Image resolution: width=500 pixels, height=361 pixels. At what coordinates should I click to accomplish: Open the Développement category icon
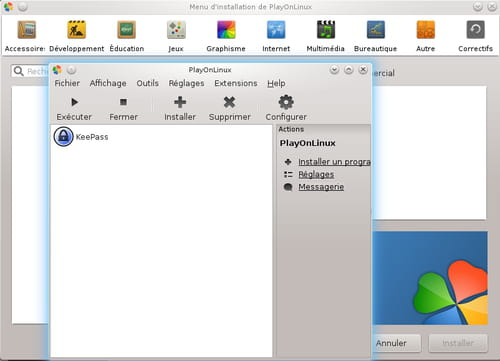coord(77,30)
